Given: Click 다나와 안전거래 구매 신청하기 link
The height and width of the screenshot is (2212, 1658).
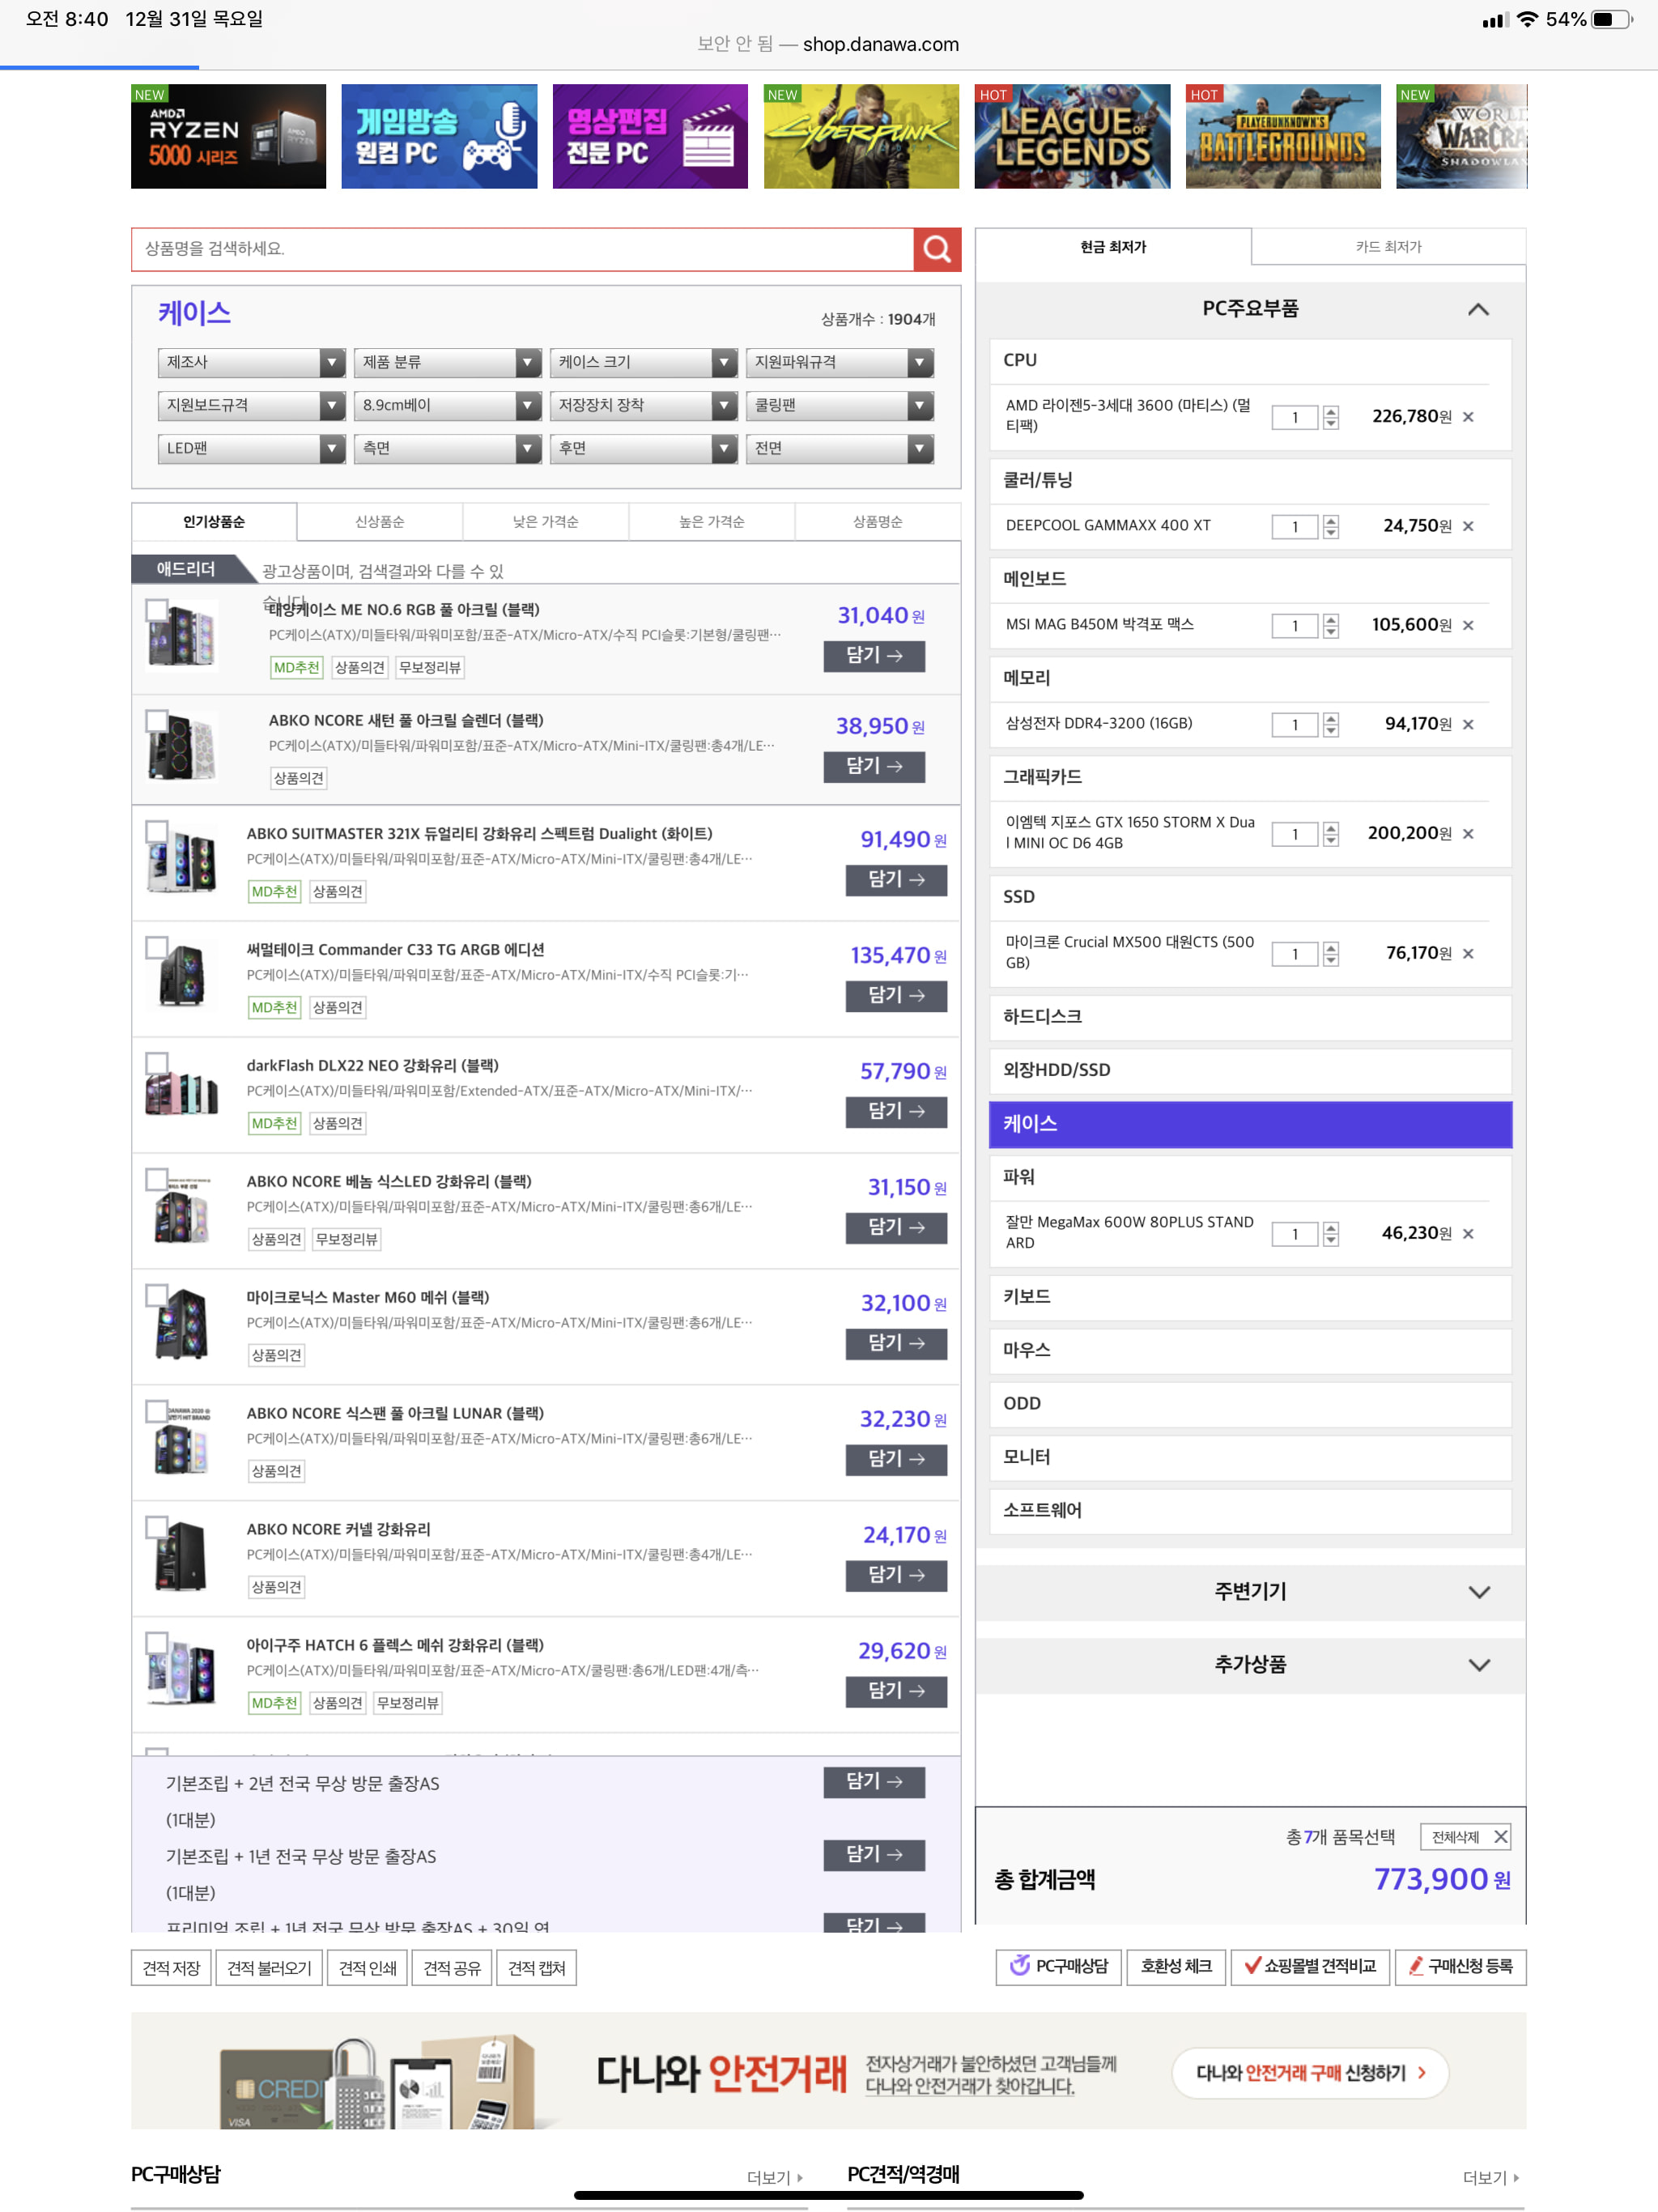Looking at the screenshot, I should click(x=1310, y=2073).
